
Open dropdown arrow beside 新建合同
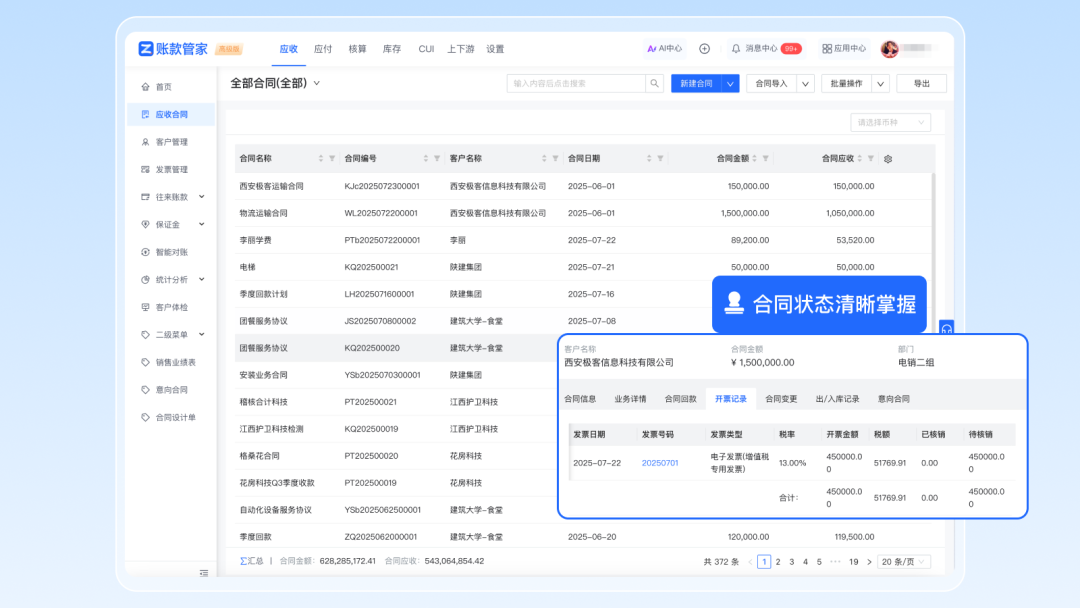pos(730,84)
